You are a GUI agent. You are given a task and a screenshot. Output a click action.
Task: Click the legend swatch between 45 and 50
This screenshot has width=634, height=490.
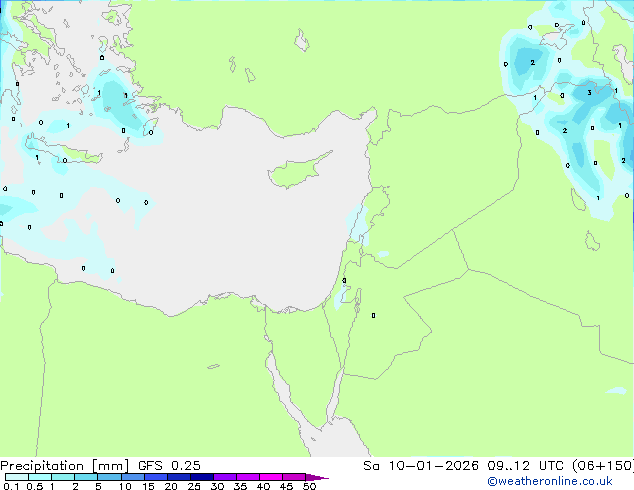click(294, 477)
